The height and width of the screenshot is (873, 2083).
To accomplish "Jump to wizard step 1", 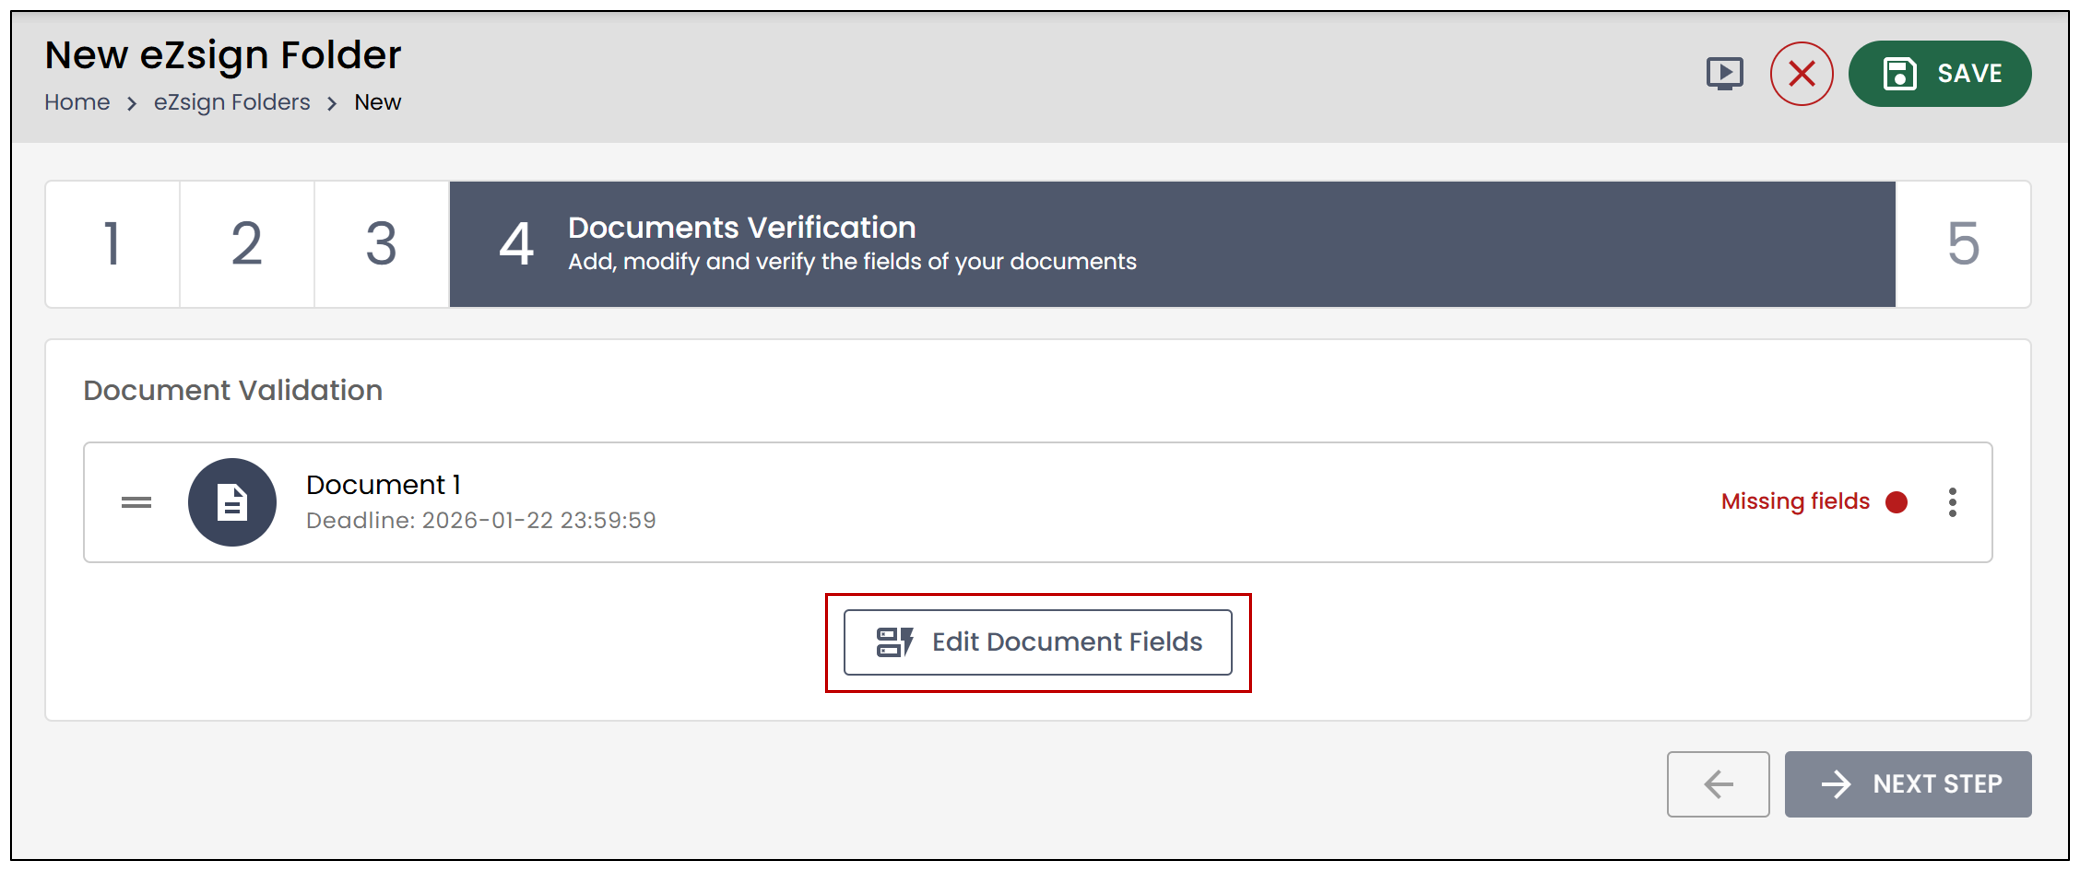I will 113,244.
